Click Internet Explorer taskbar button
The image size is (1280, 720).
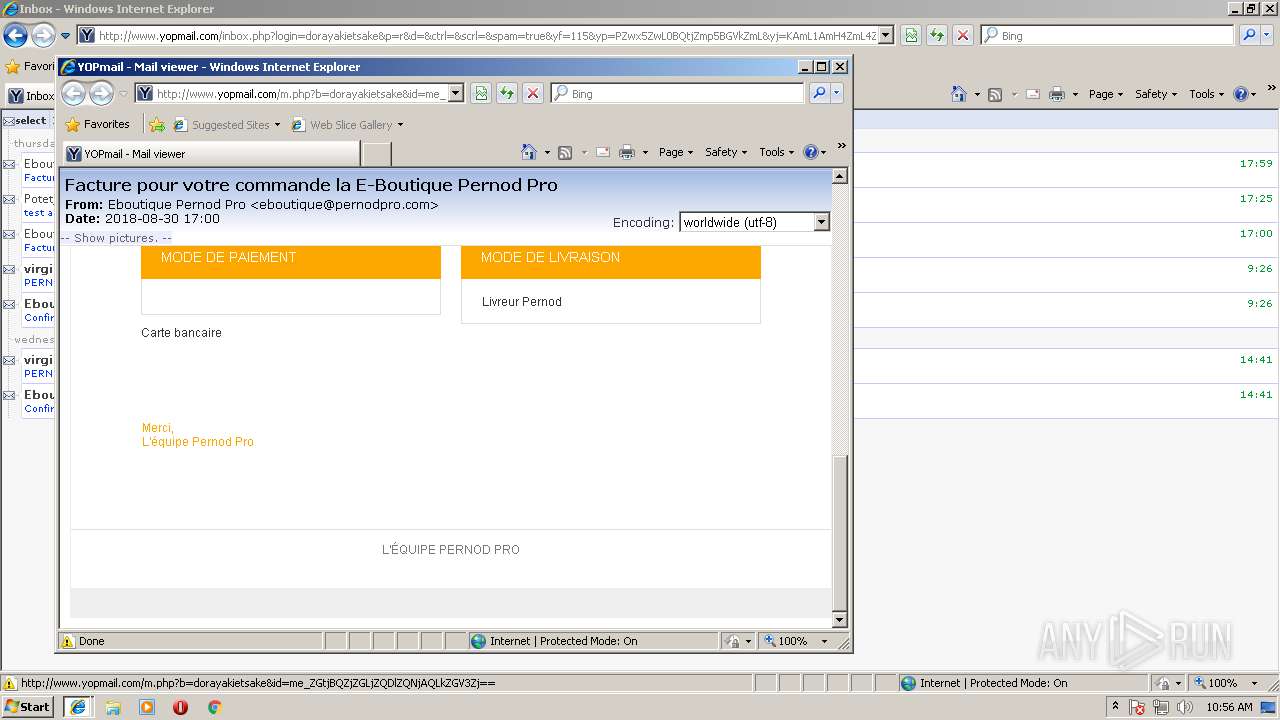(x=77, y=706)
